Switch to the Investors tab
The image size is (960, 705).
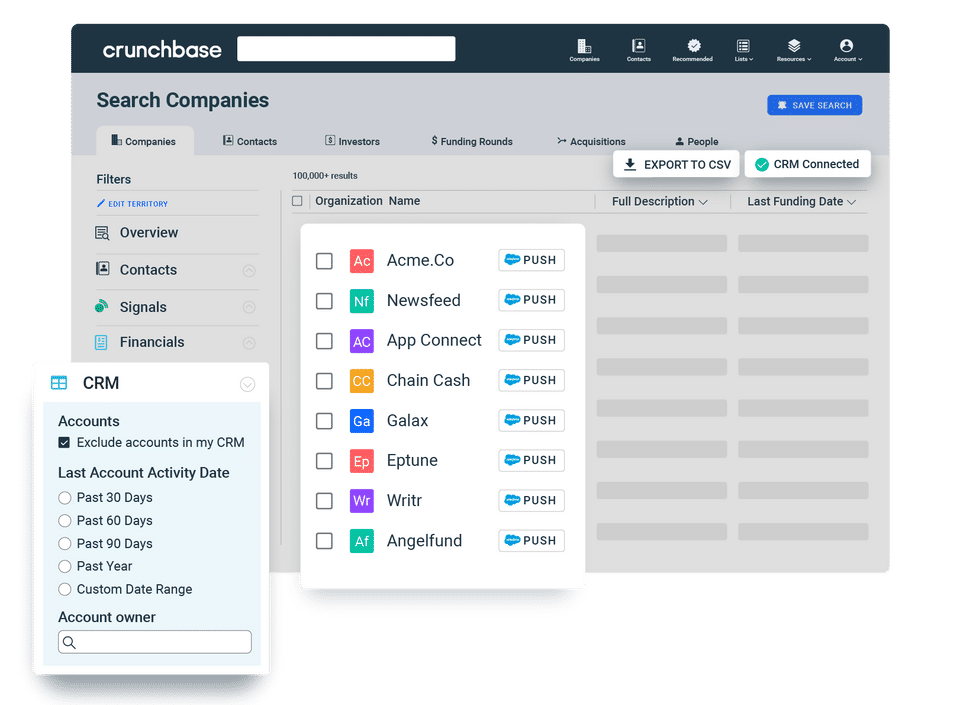[352, 141]
